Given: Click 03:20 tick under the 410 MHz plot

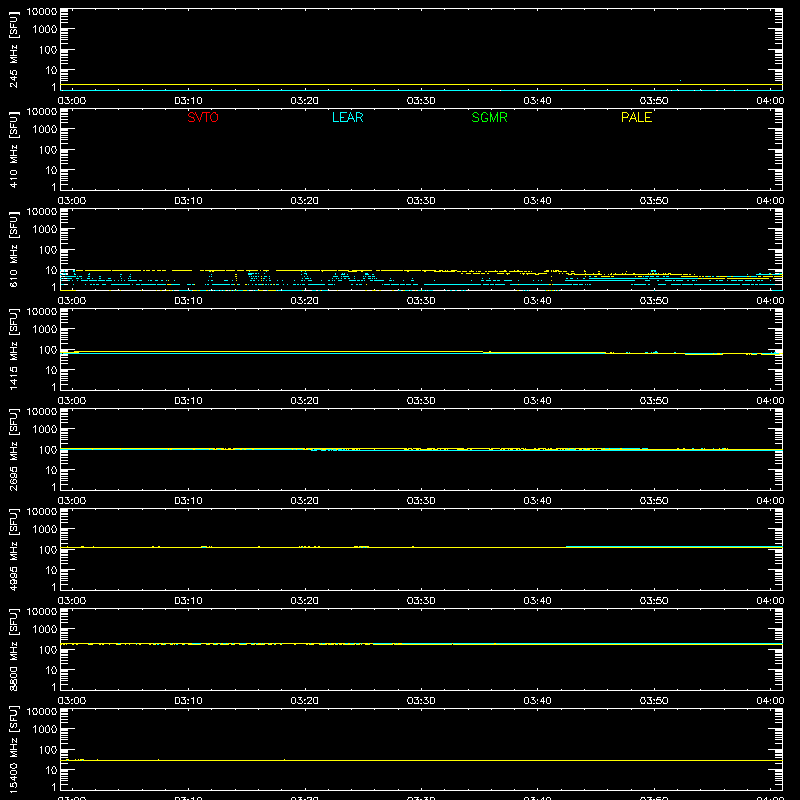Looking at the screenshot, I should (x=305, y=201).
